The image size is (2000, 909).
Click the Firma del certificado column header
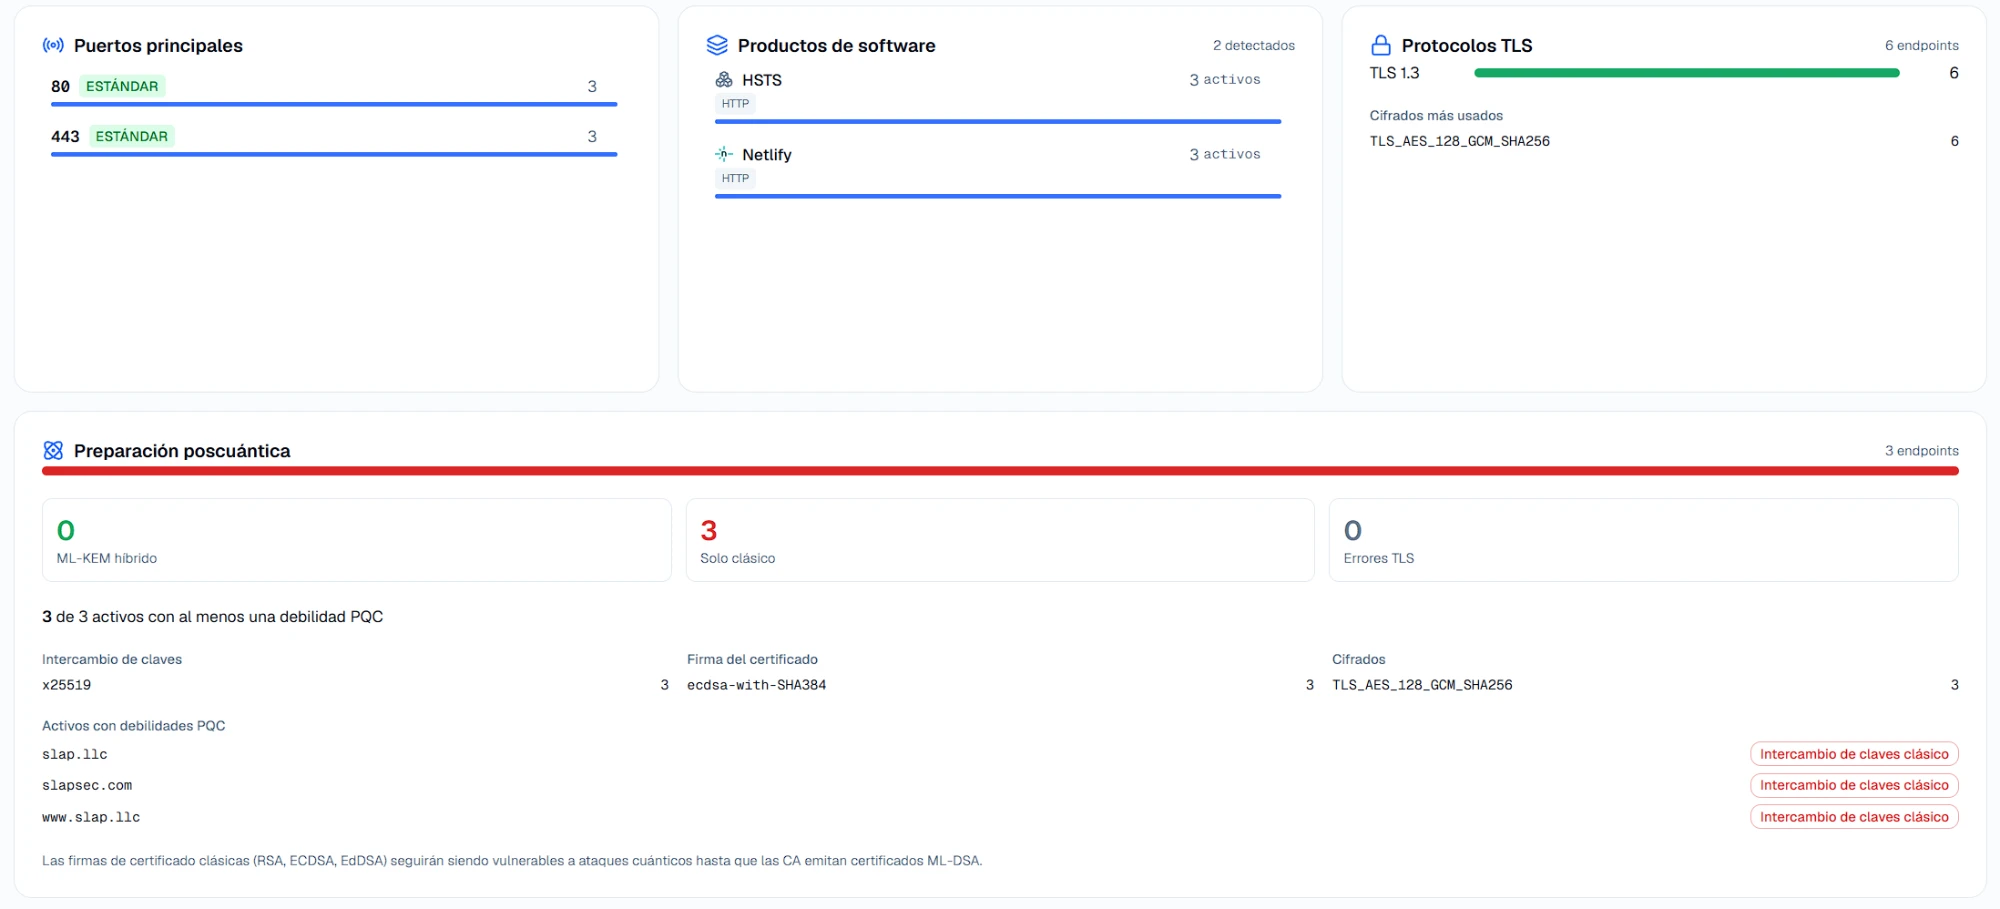[x=752, y=659]
